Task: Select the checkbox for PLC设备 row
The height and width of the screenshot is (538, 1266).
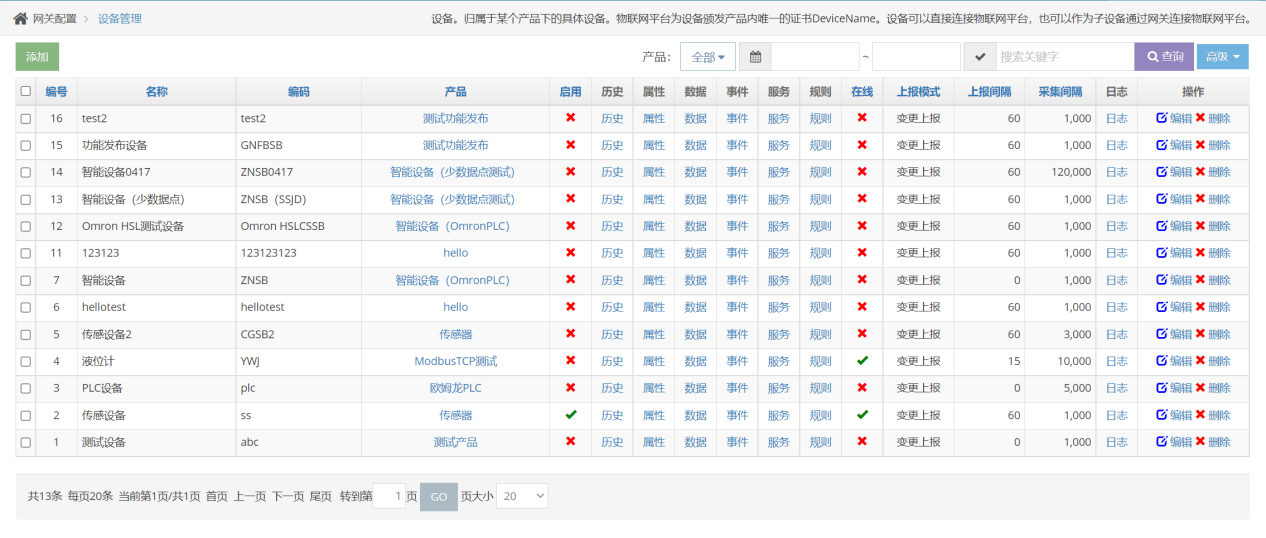Action: coord(26,388)
